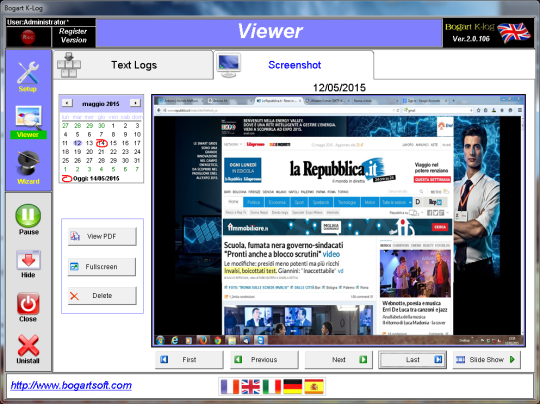Go to the Next screenshot
The image size is (540, 404).
tap(339, 360)
